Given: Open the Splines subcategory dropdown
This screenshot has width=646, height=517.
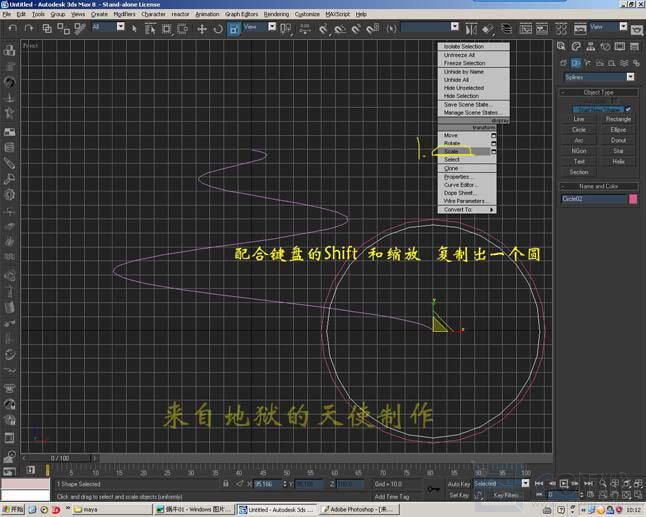Looking at the screenshot, I should click(630, 77).
